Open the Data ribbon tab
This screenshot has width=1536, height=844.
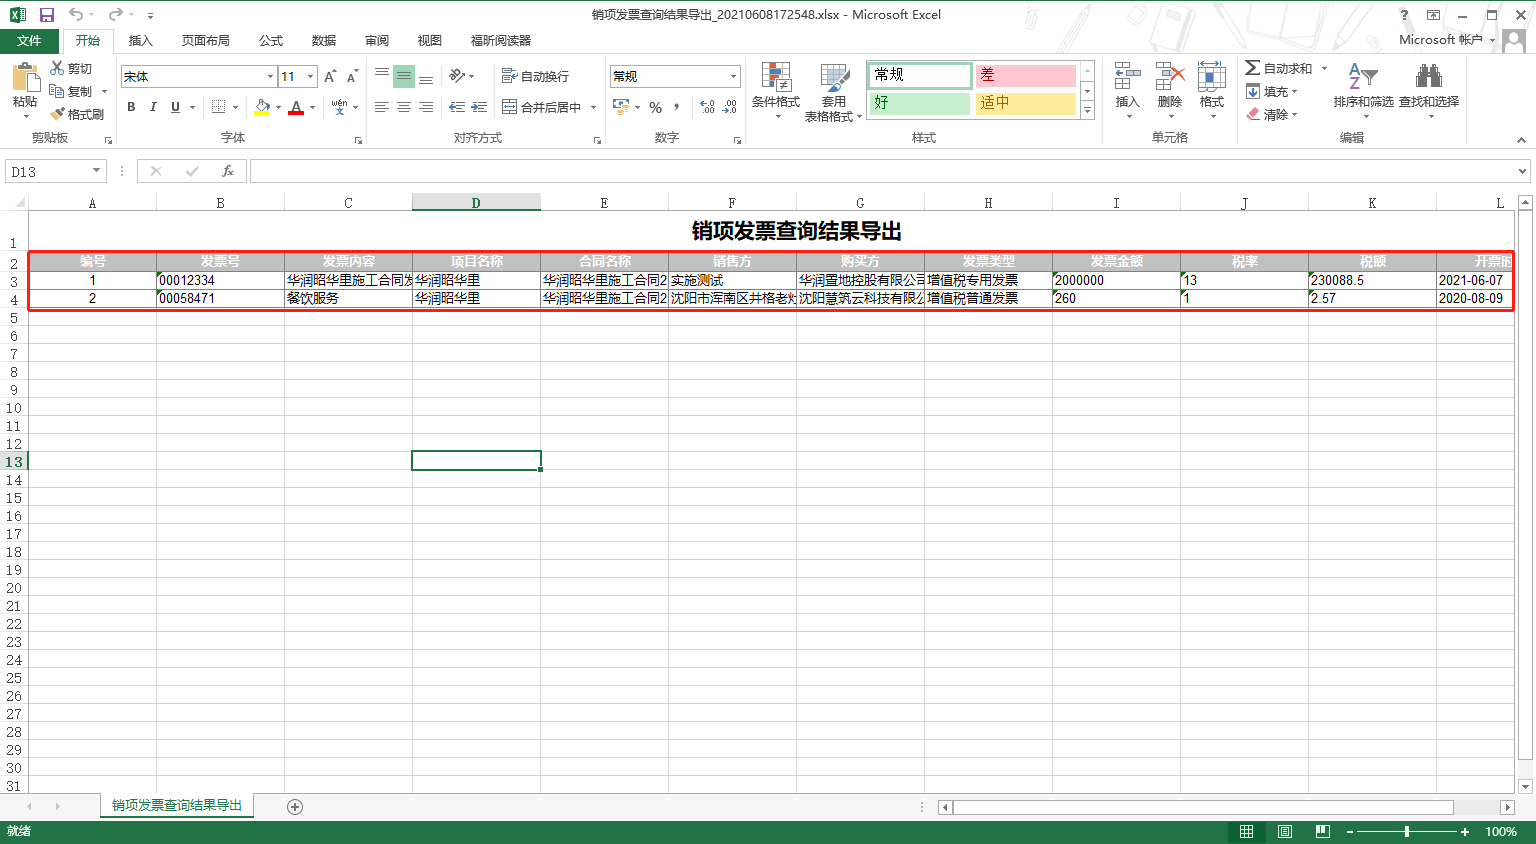tap(323, 41)
